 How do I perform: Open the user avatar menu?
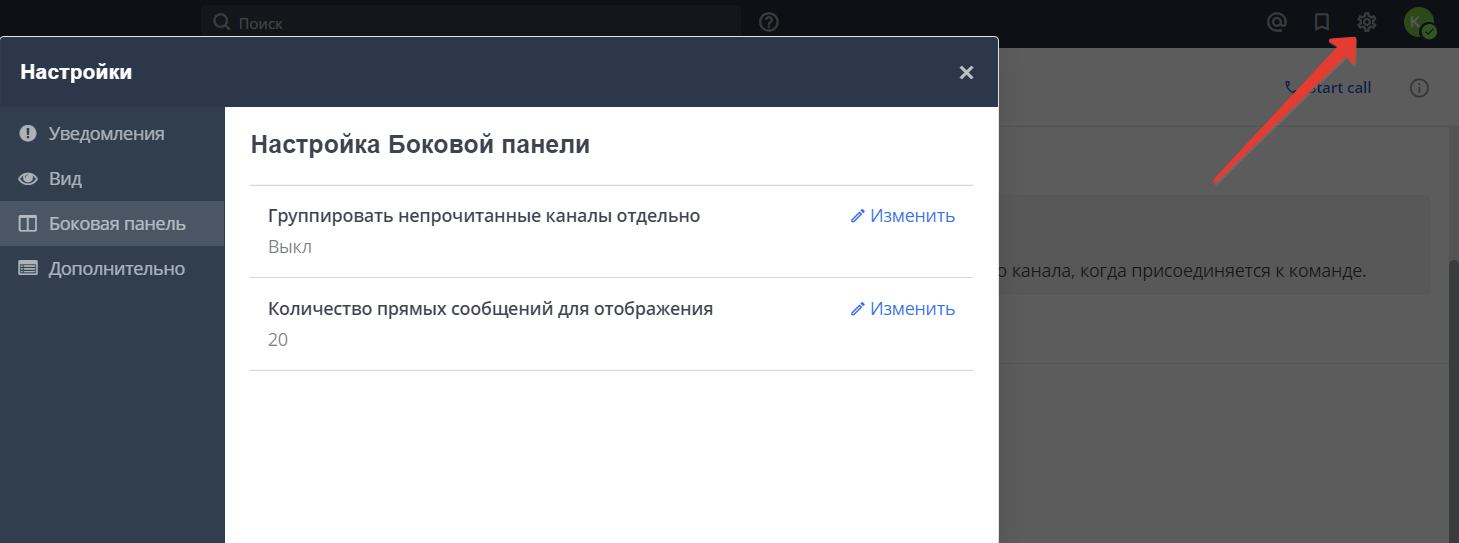(1419, 22)
